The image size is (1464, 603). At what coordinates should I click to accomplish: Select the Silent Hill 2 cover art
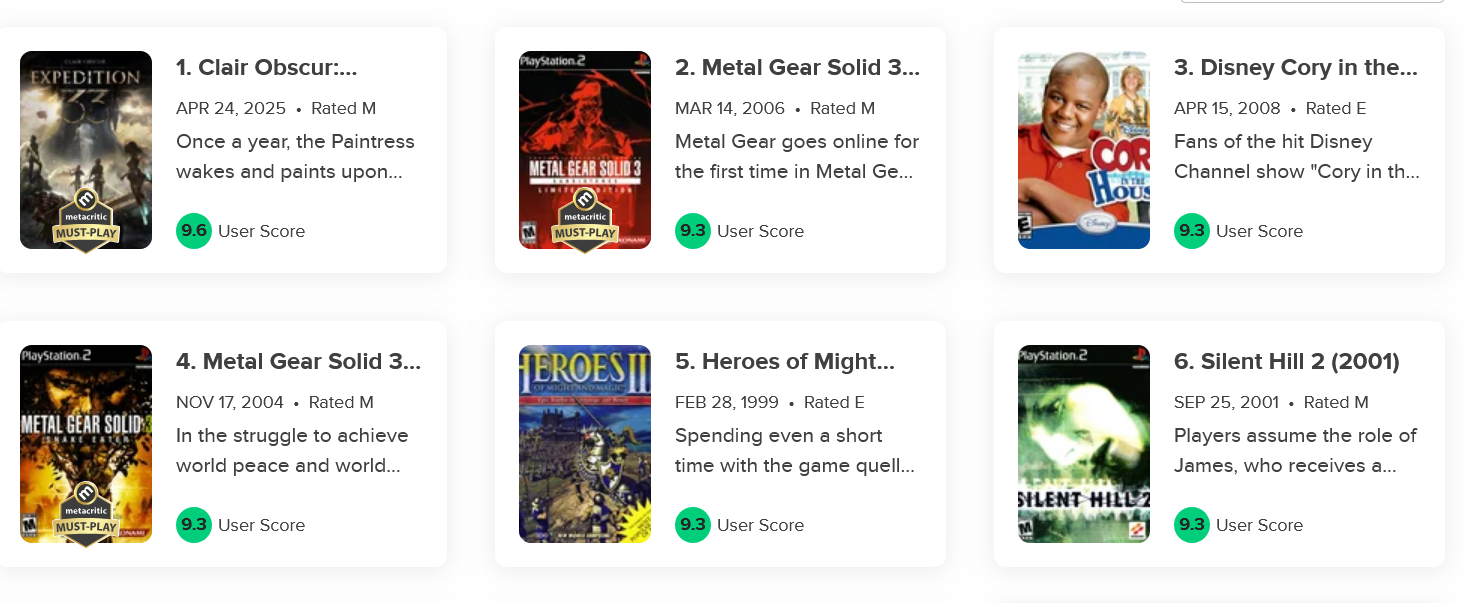pos(1084,444)
